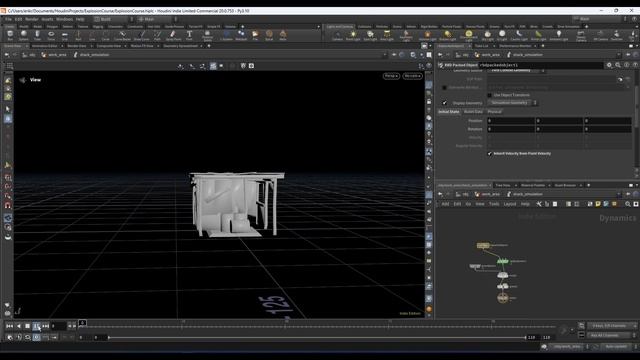
Task: Enable Use Object Transform checkbox
Action: (489, 95)
